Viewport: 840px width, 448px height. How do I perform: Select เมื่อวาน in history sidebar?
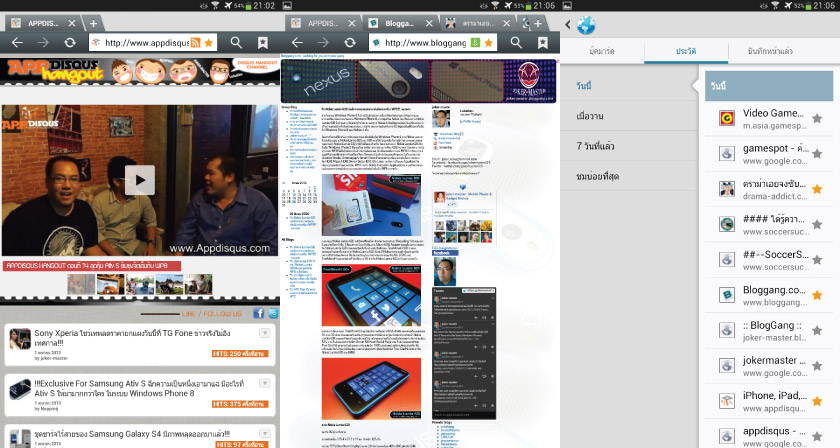629,116
